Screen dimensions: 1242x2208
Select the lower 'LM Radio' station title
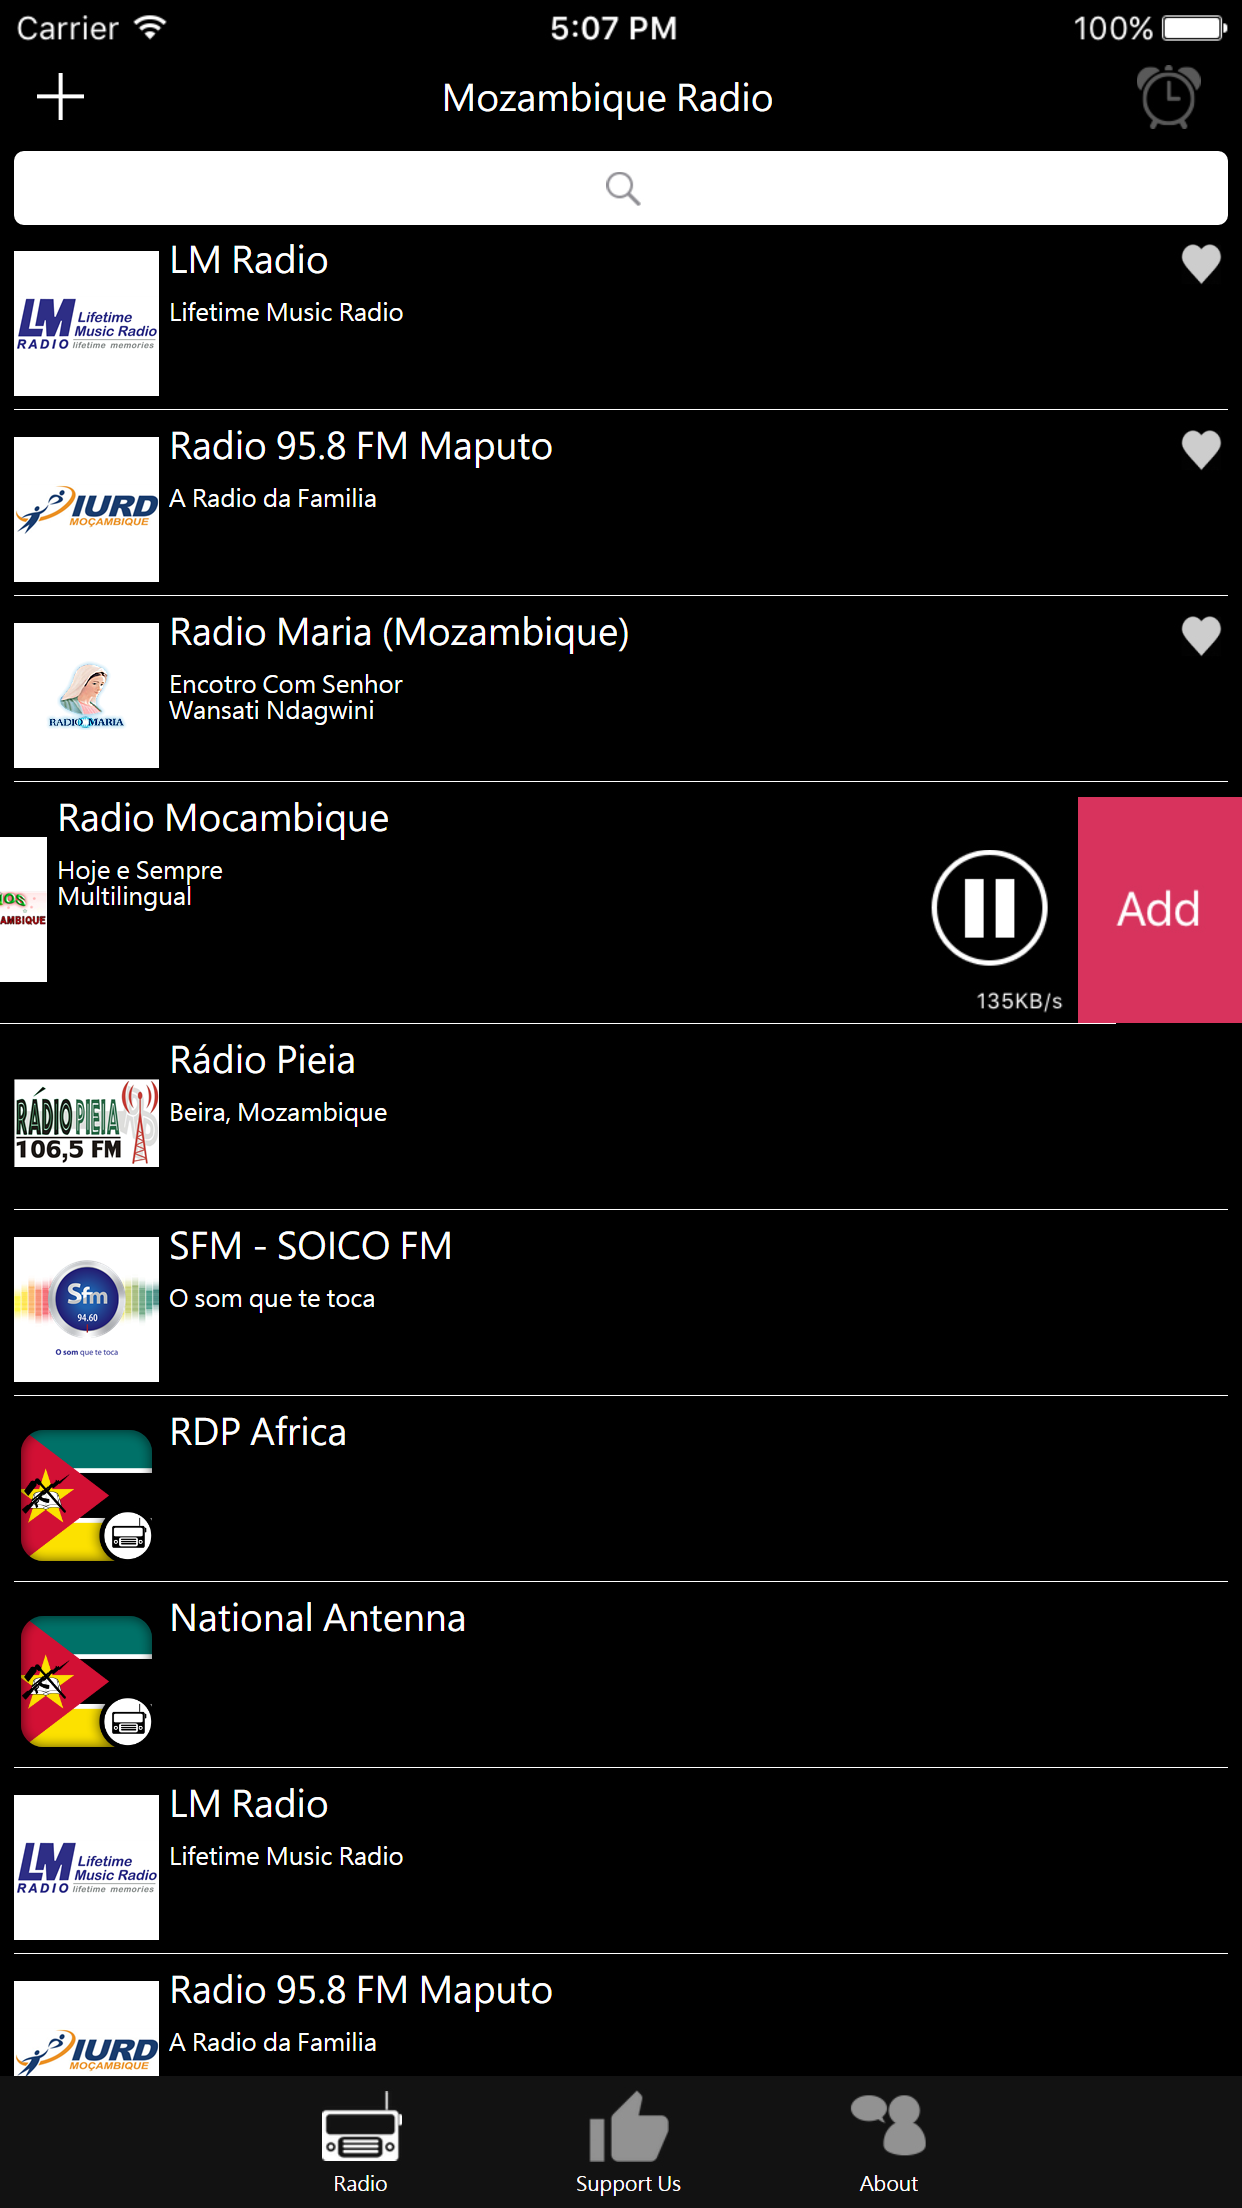(249, 1804)
